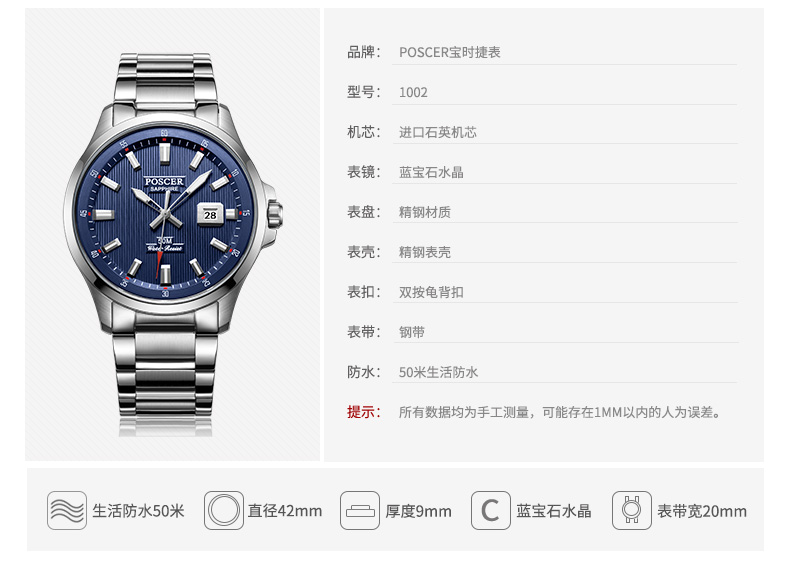The width and height of the screenshot is (790, 568).
Task: Click the watch crown on the case
Action: [275, 214]
